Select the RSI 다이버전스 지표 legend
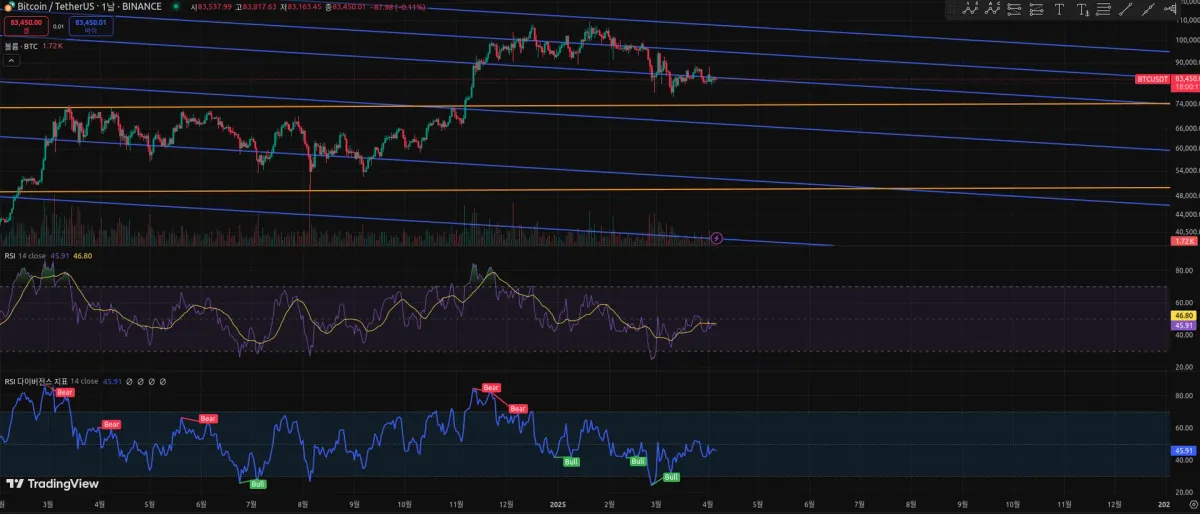This screenshot has height=514, width=1200. click(x=51, y=381)
